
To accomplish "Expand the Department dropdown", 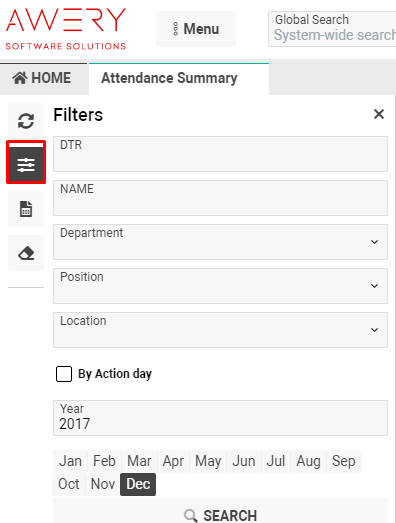I will (x=220, y=242).
